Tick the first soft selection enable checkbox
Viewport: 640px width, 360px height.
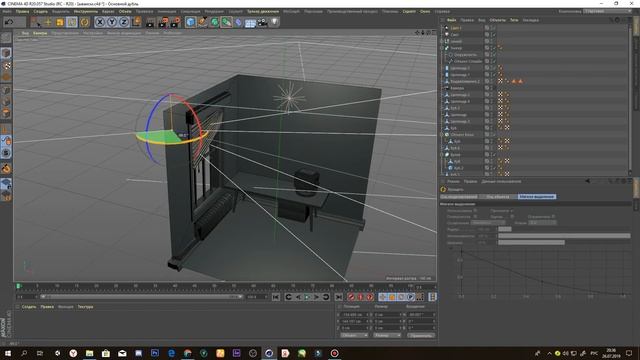coord(475,211)
